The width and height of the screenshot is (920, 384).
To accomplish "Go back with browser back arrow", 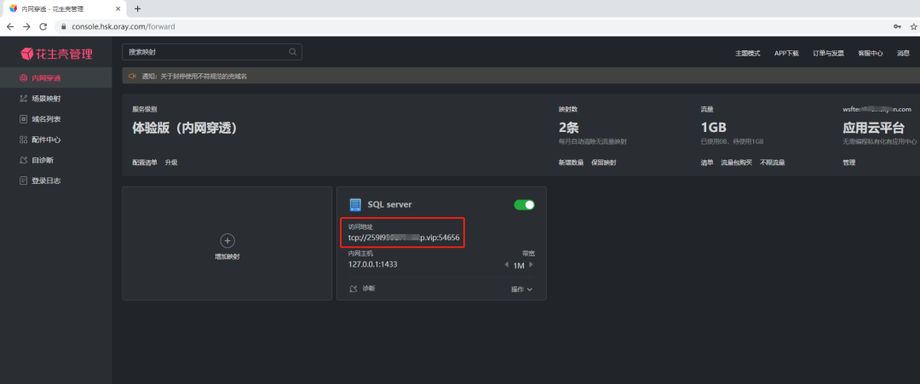I will [x=10, y=26].
